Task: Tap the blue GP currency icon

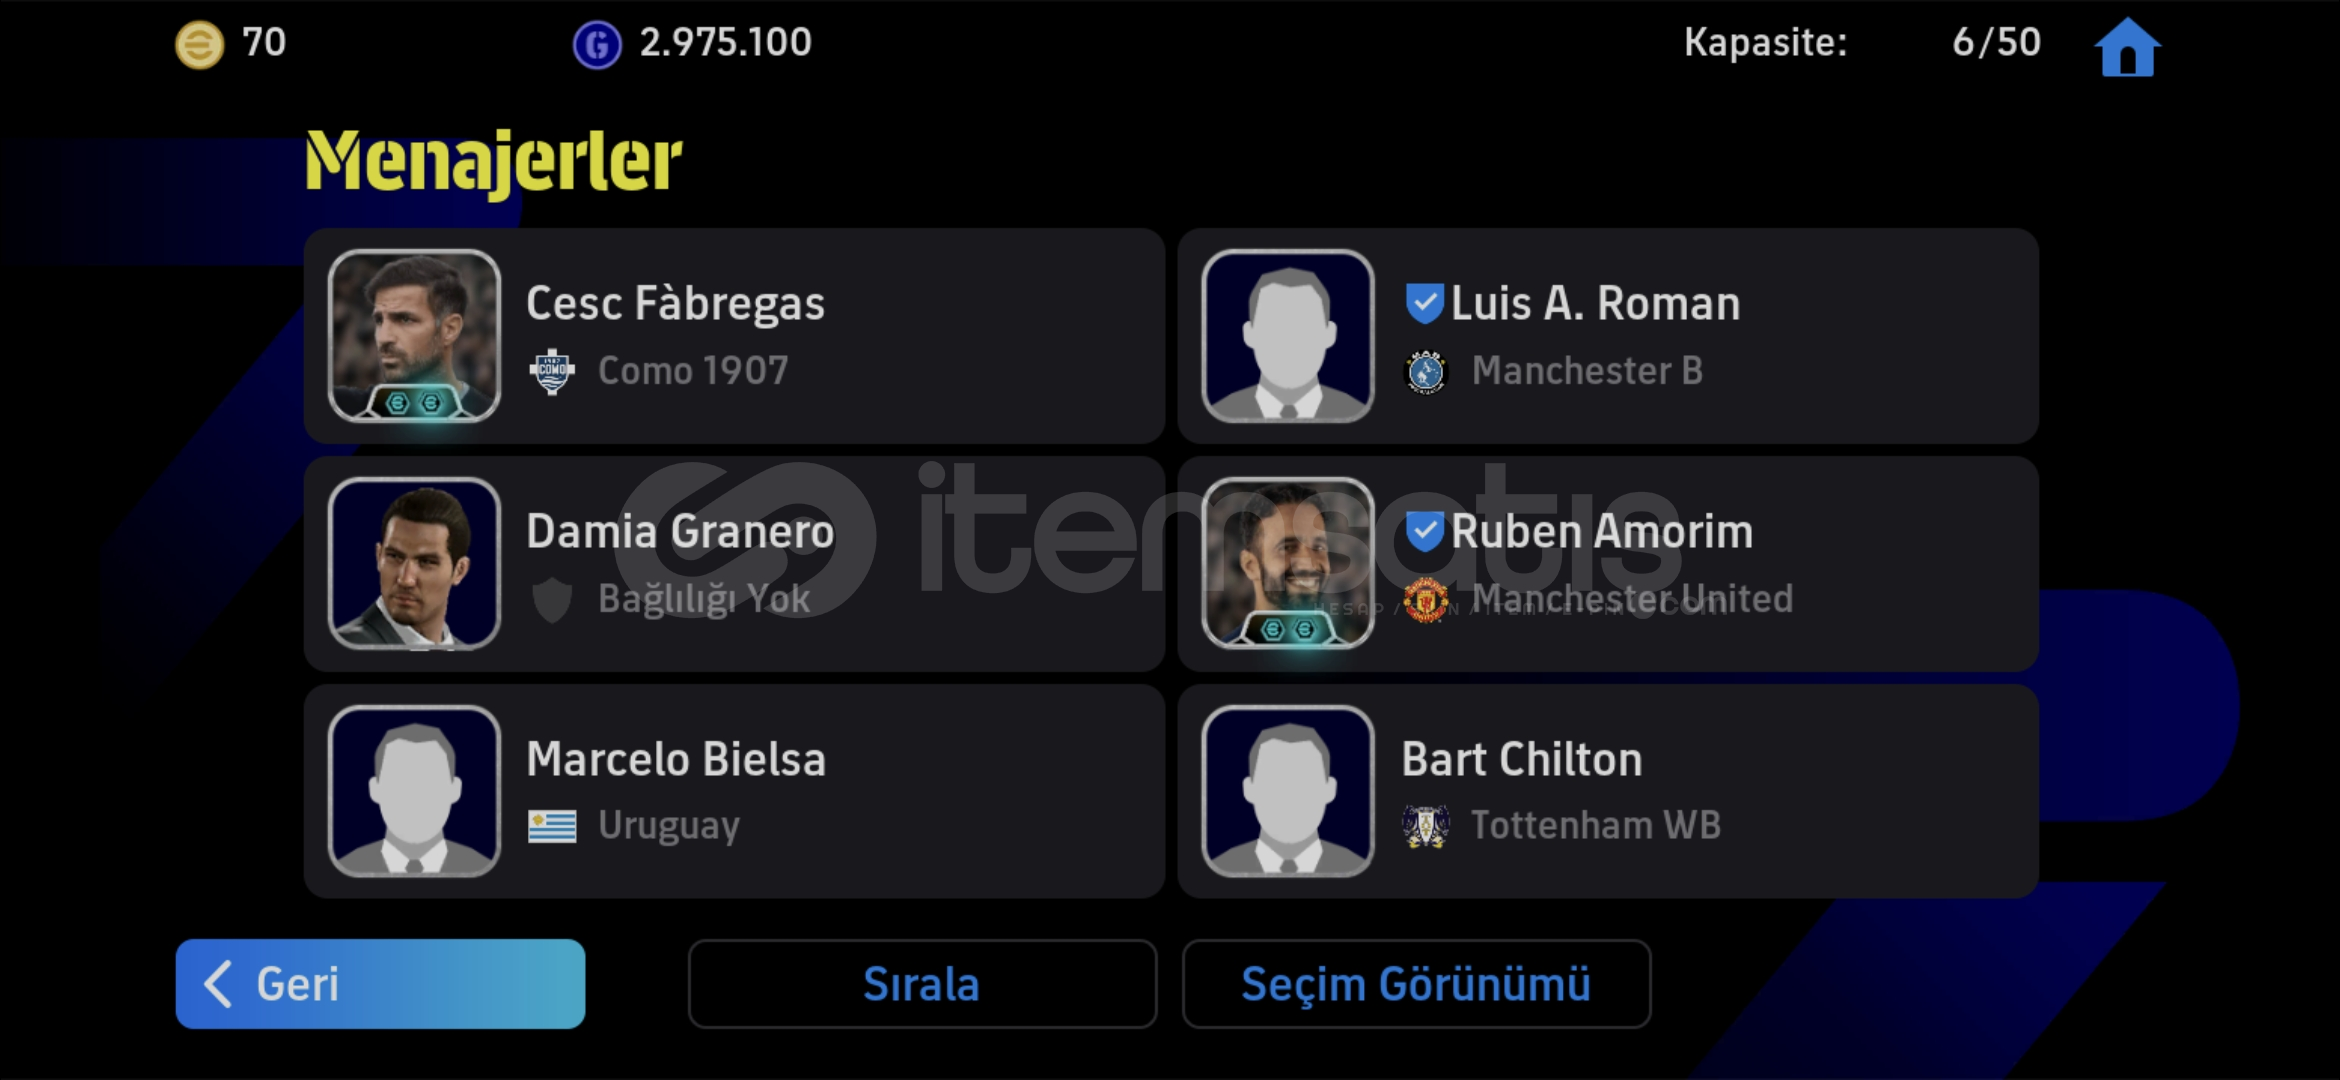Action: tap(597, 45)
